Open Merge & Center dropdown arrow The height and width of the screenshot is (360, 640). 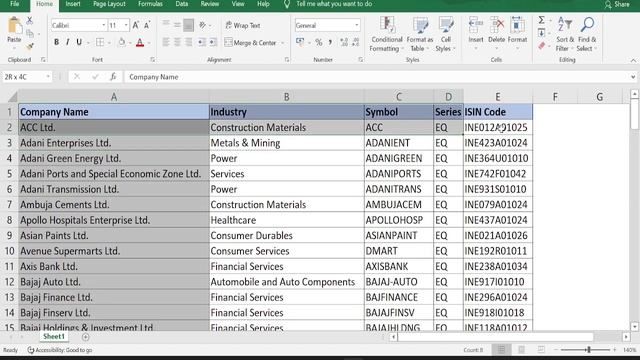point(282,43)
